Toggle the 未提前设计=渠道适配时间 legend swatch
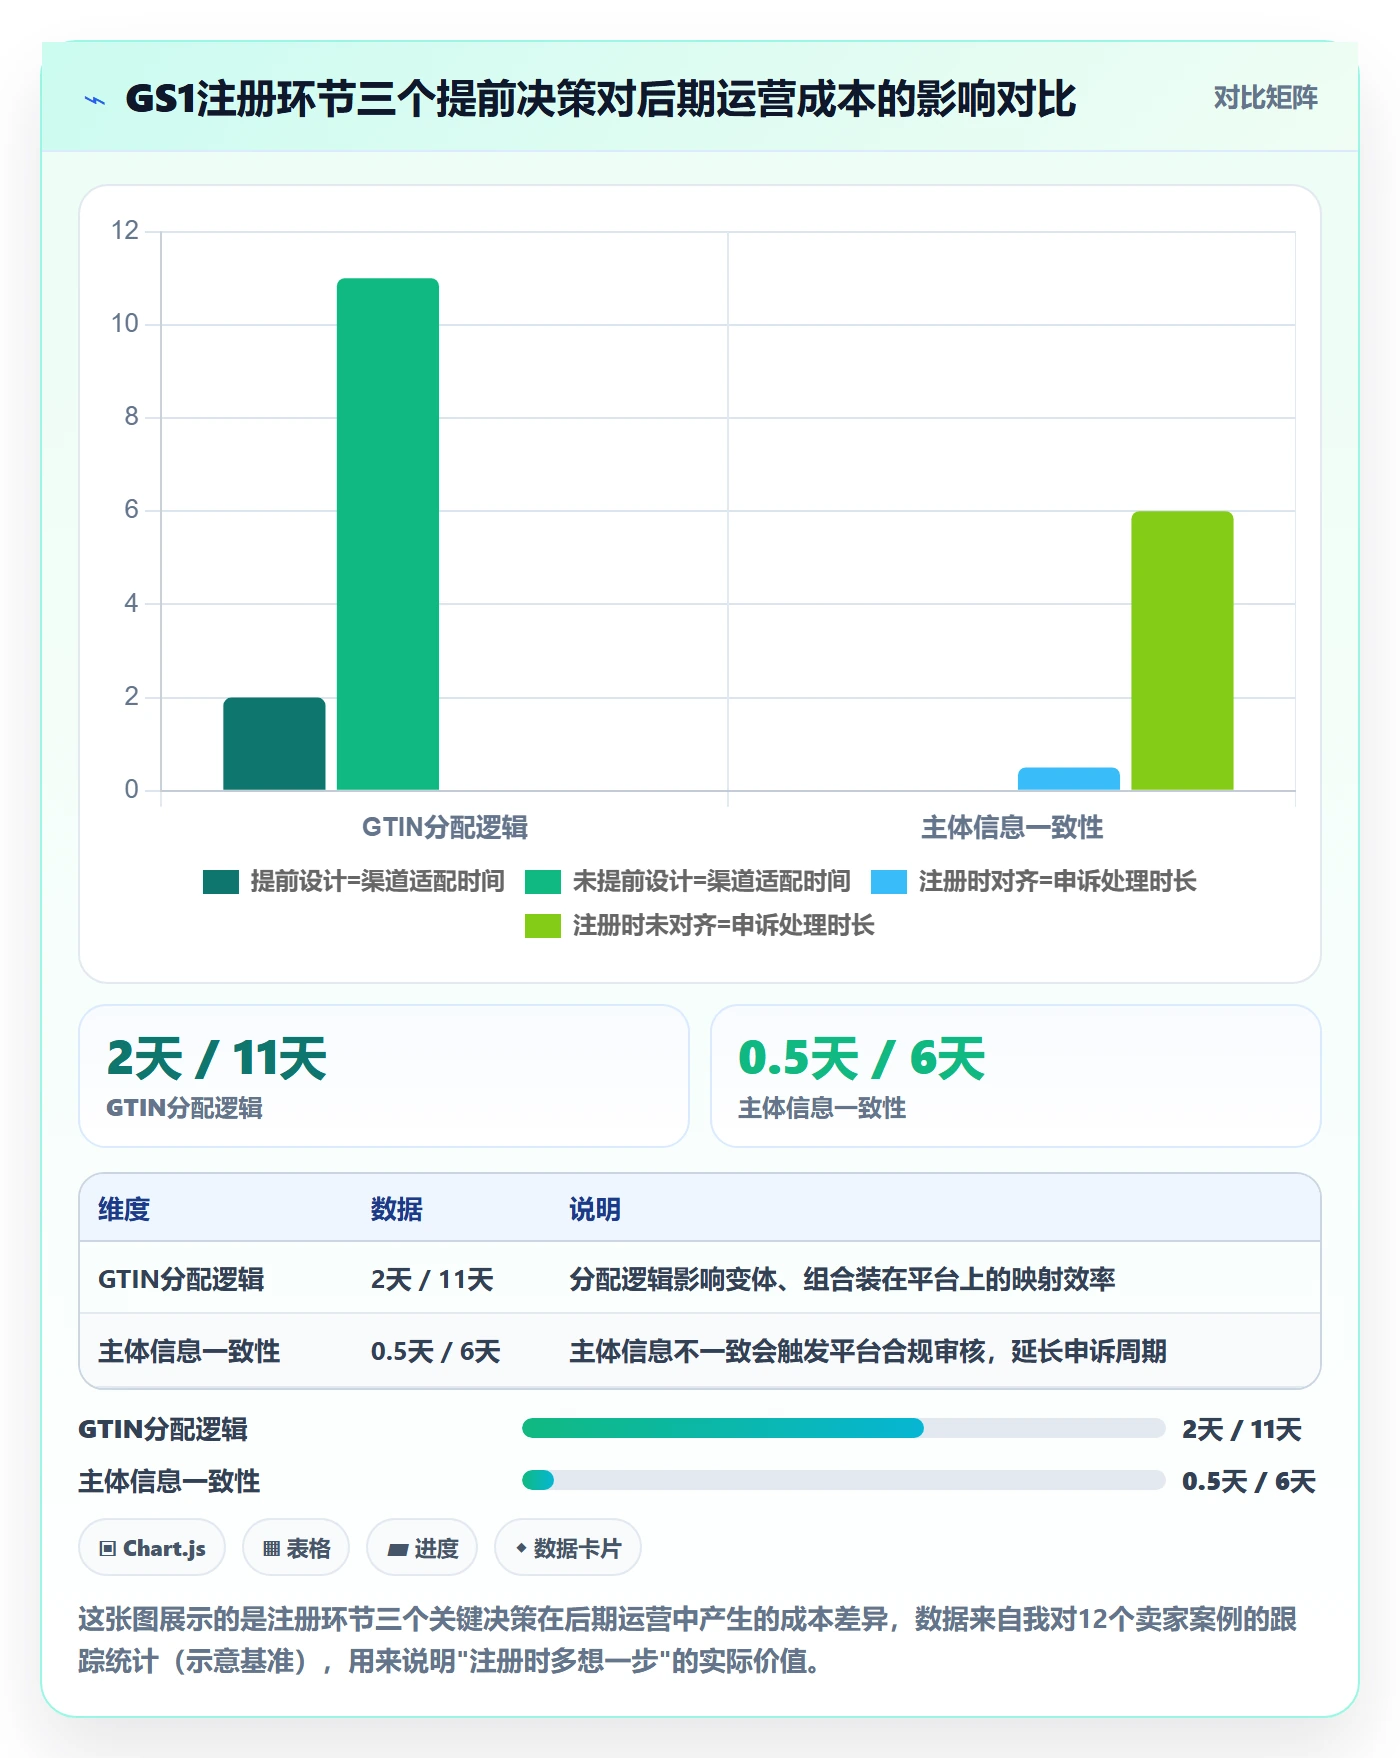 tap(543, 882)
